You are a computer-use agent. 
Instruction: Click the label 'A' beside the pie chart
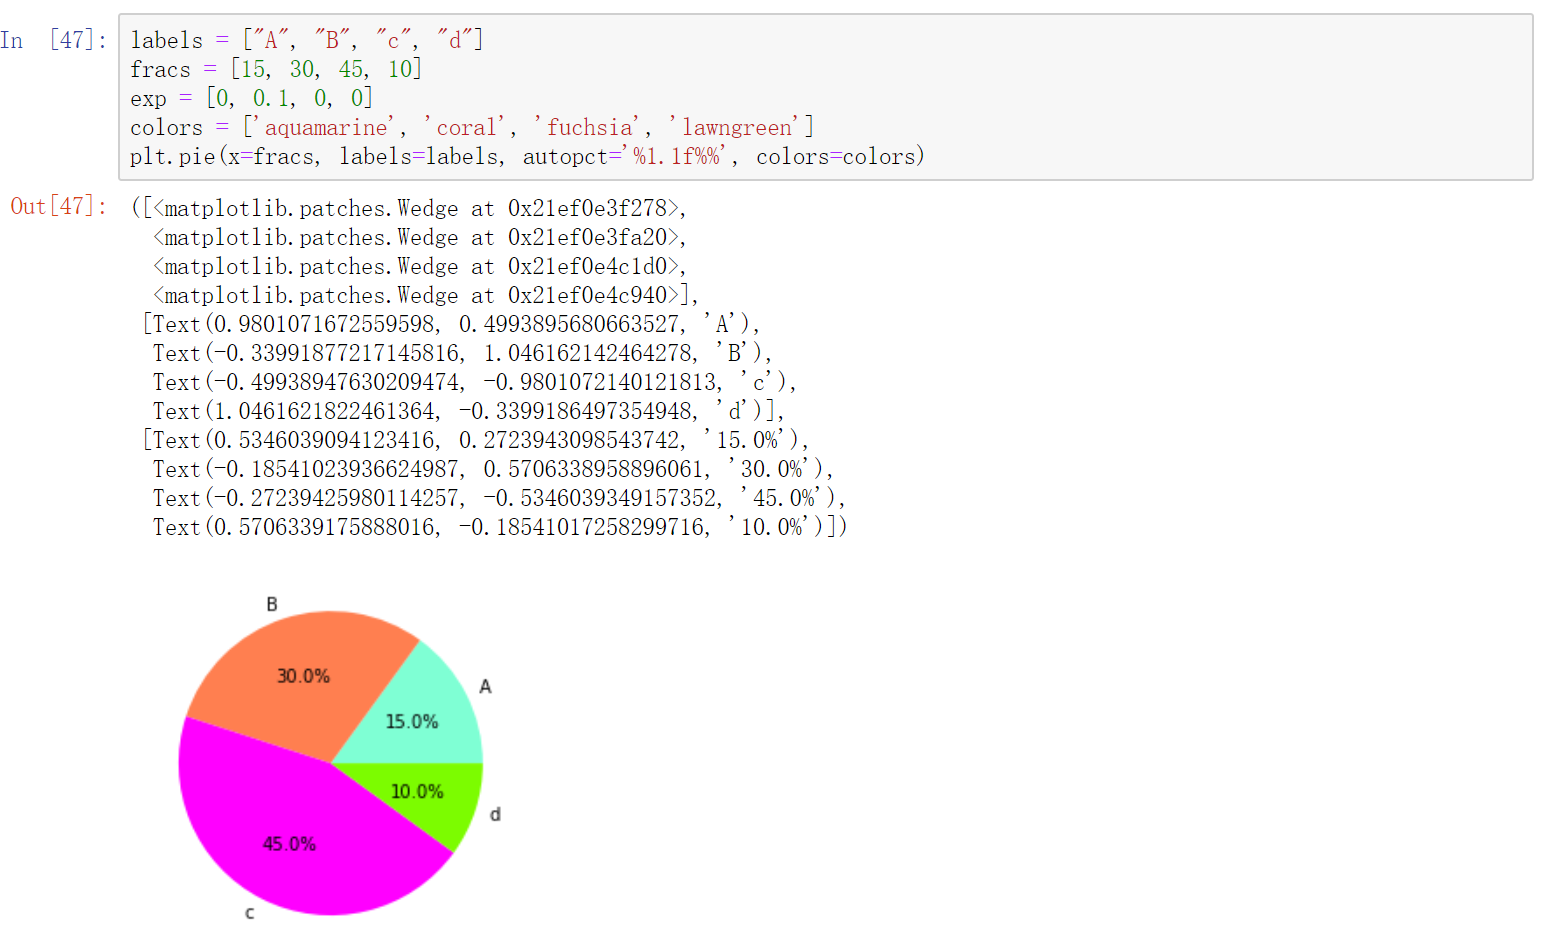tap(485, 686)
